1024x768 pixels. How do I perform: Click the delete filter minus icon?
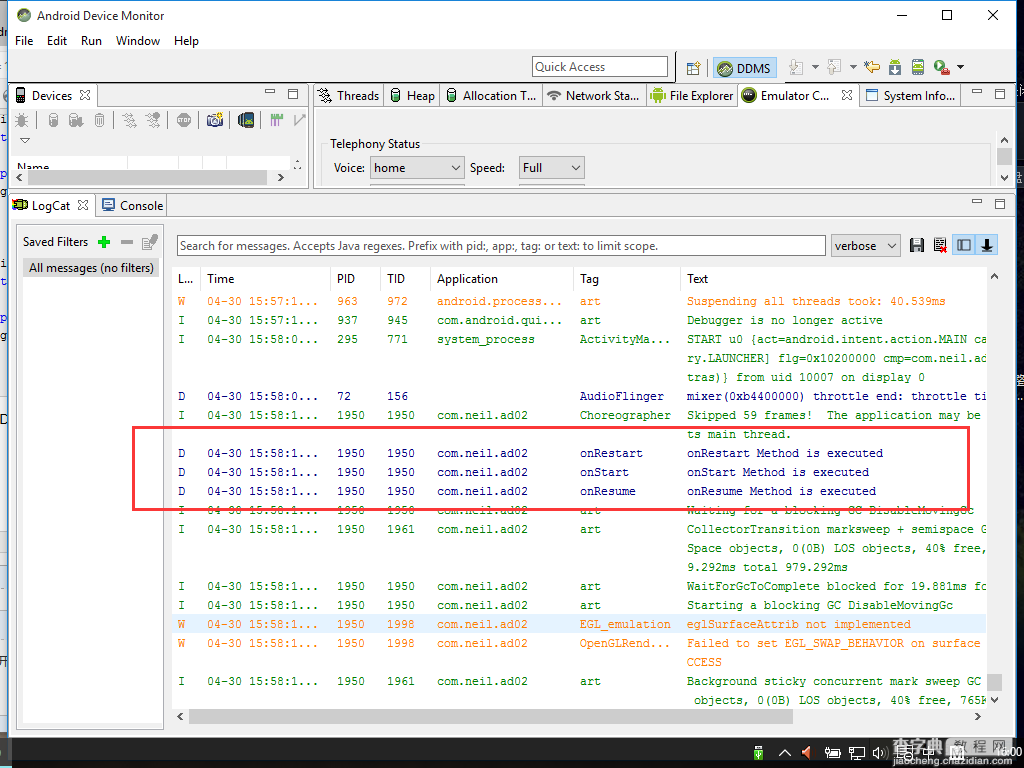127,242
